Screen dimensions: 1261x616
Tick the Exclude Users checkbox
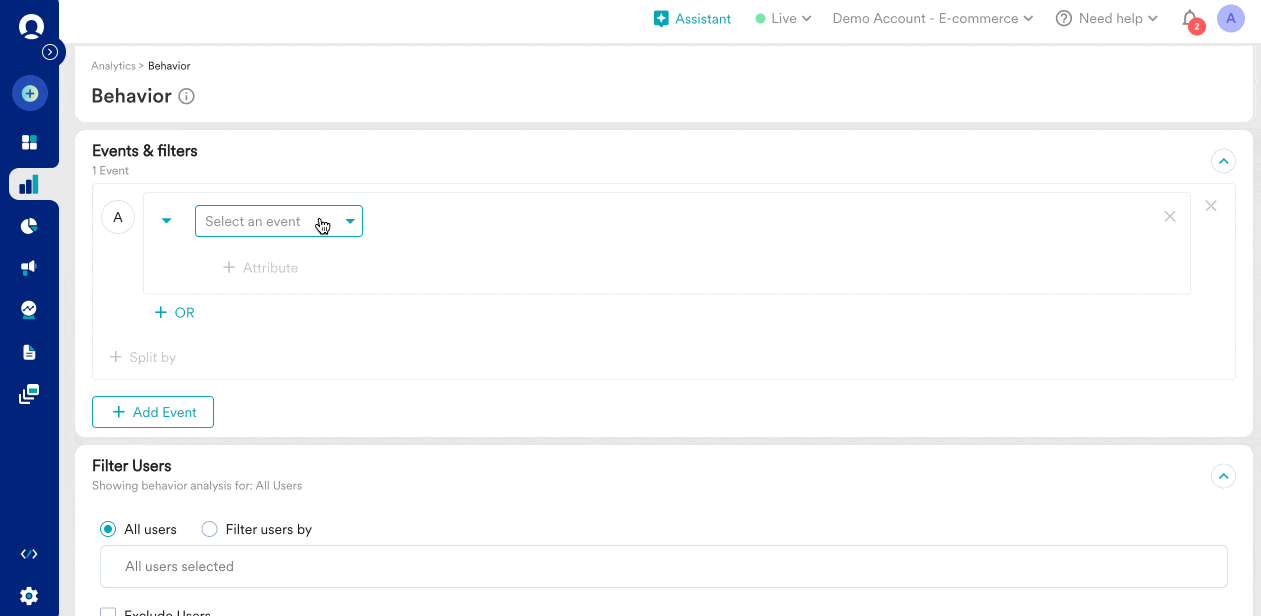pyautogui.click(x=108, y=612)
